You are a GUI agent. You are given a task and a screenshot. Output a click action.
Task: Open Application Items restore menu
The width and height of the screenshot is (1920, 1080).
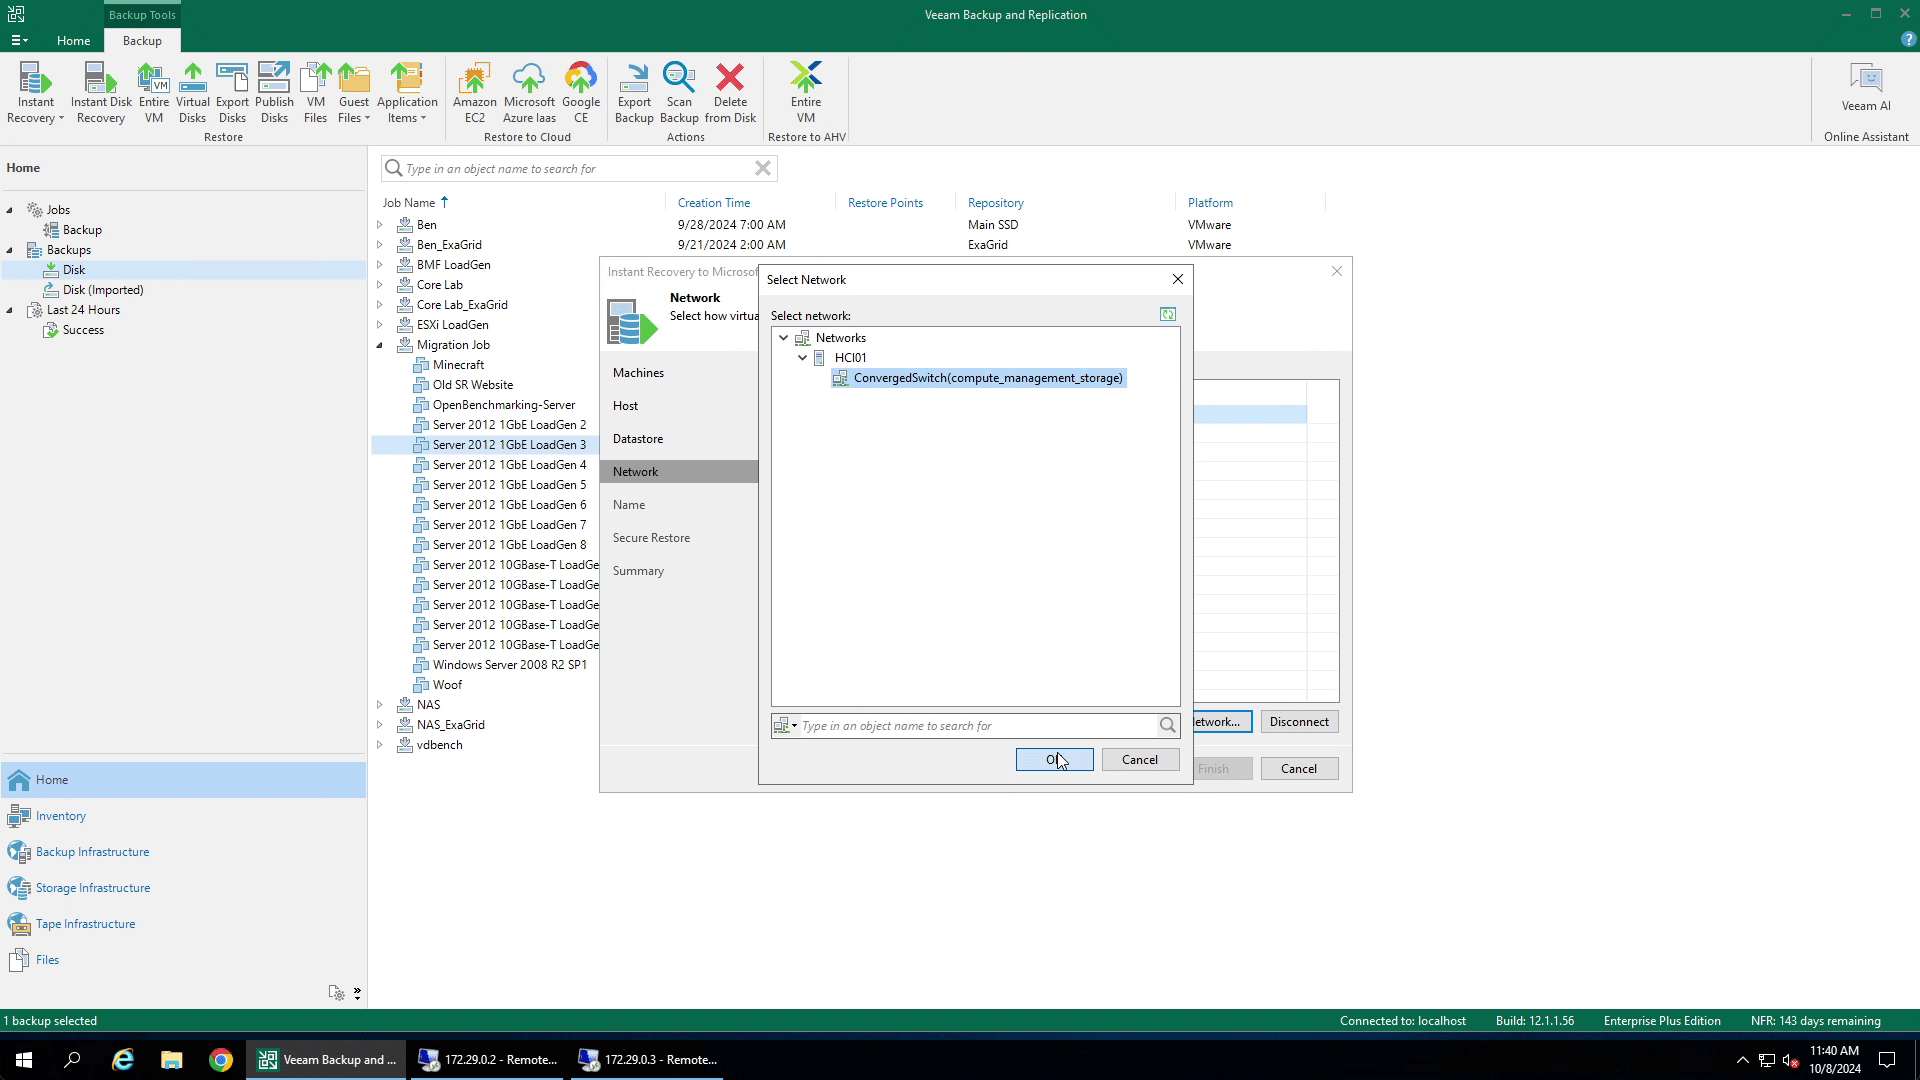coord(407,92)
